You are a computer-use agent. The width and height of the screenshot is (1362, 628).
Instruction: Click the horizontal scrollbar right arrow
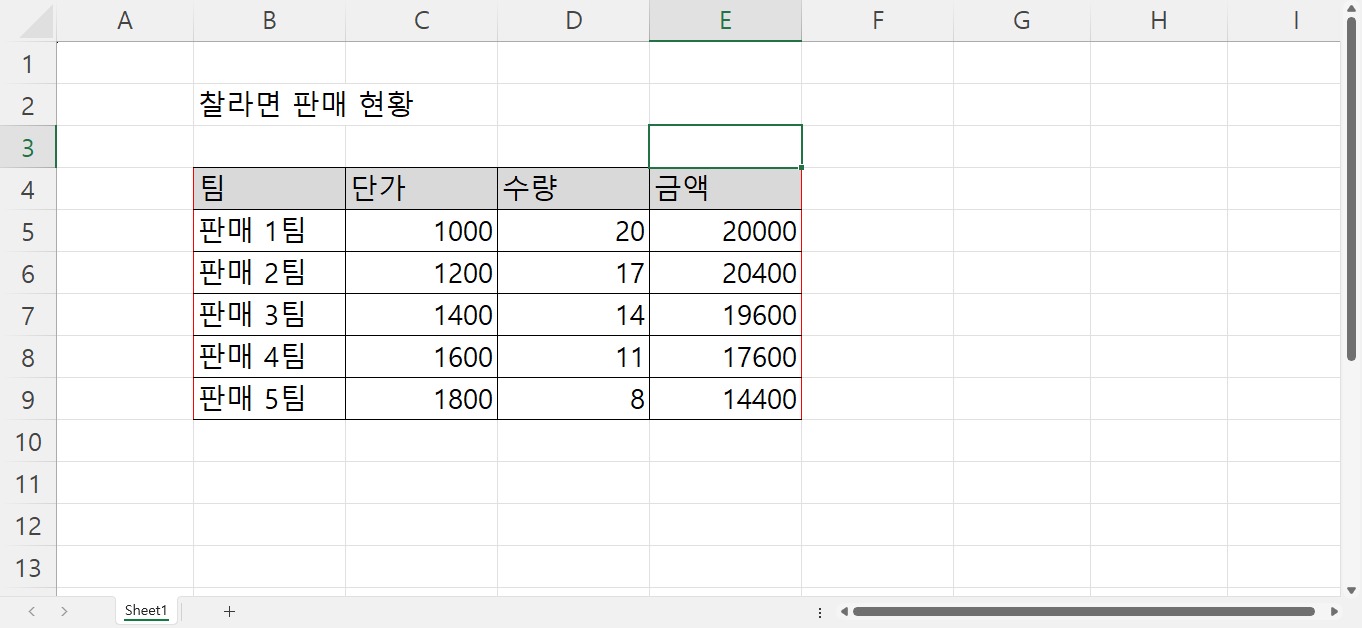[x=1334, y=611]
